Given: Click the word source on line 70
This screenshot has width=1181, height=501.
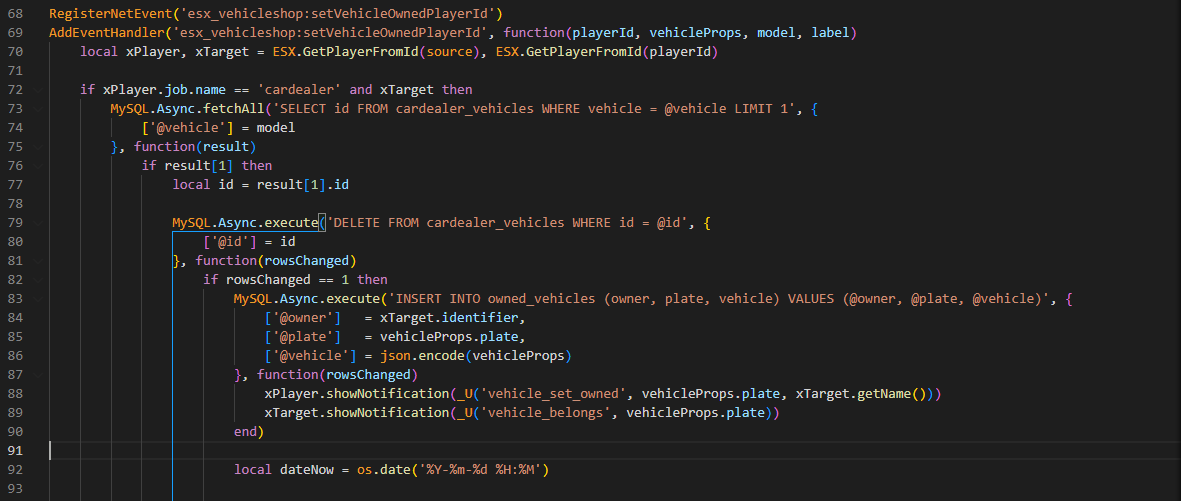Looking at the screenshot, I should tap(450, 52).
